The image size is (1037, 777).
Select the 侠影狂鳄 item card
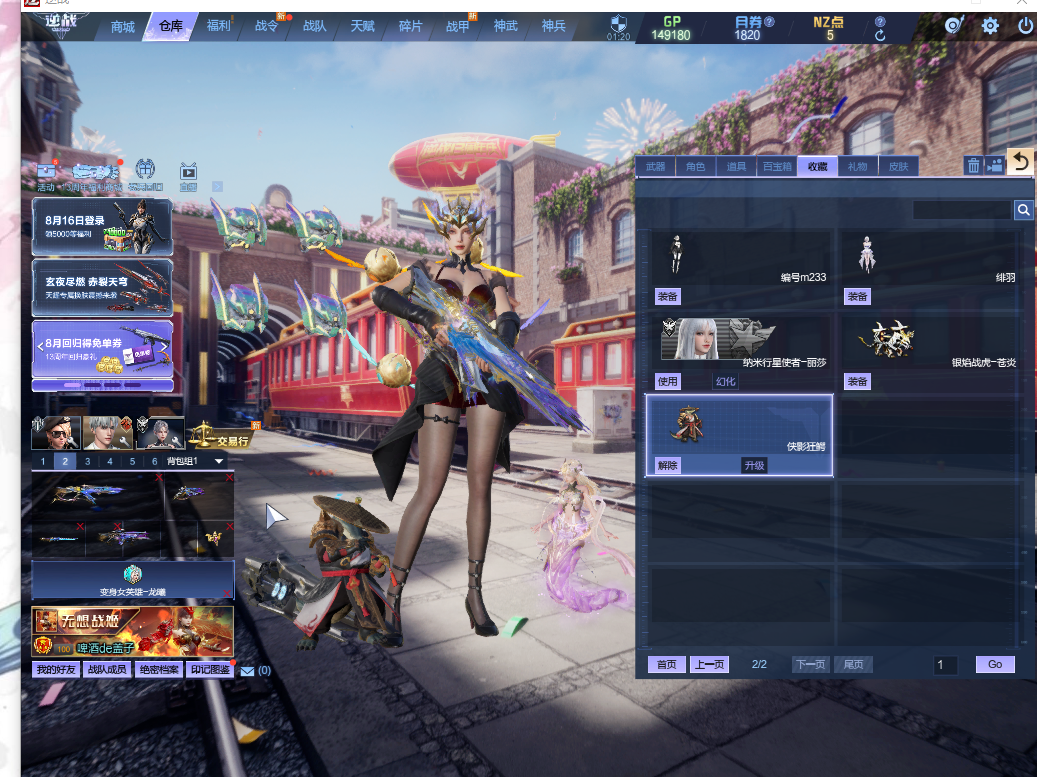coord(739,435)
